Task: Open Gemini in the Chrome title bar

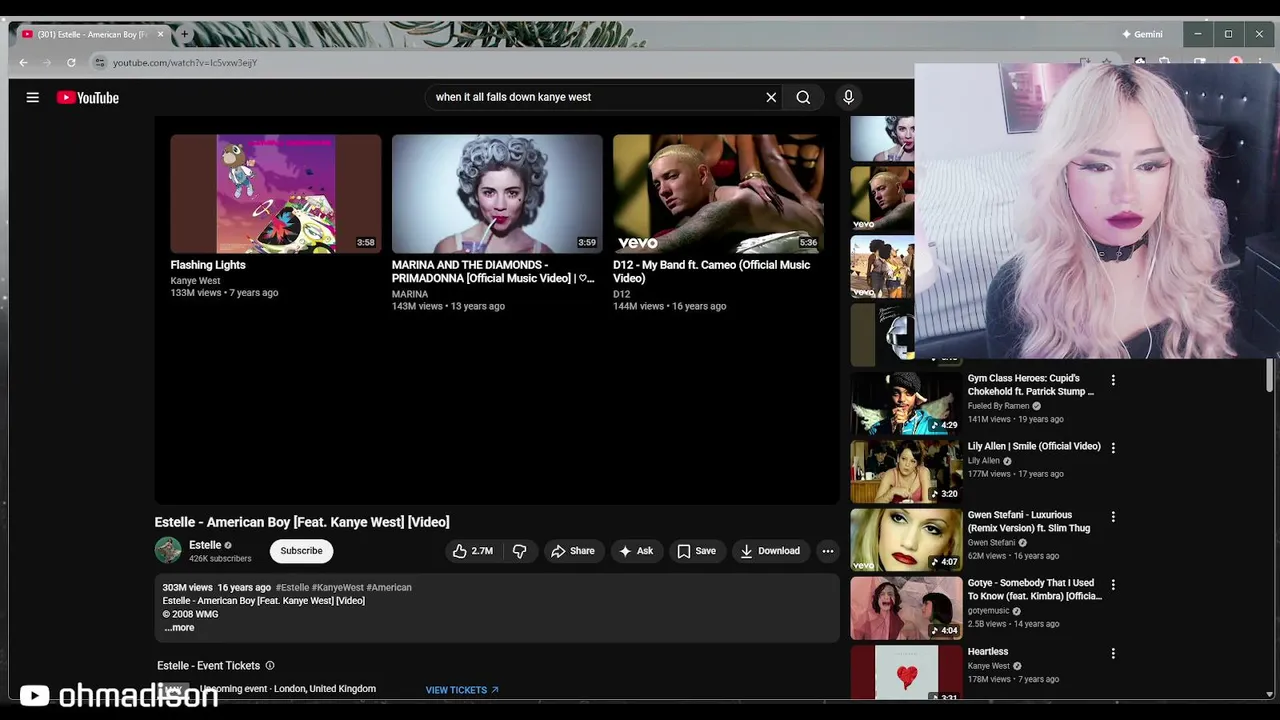Action: coord(1142,34)
